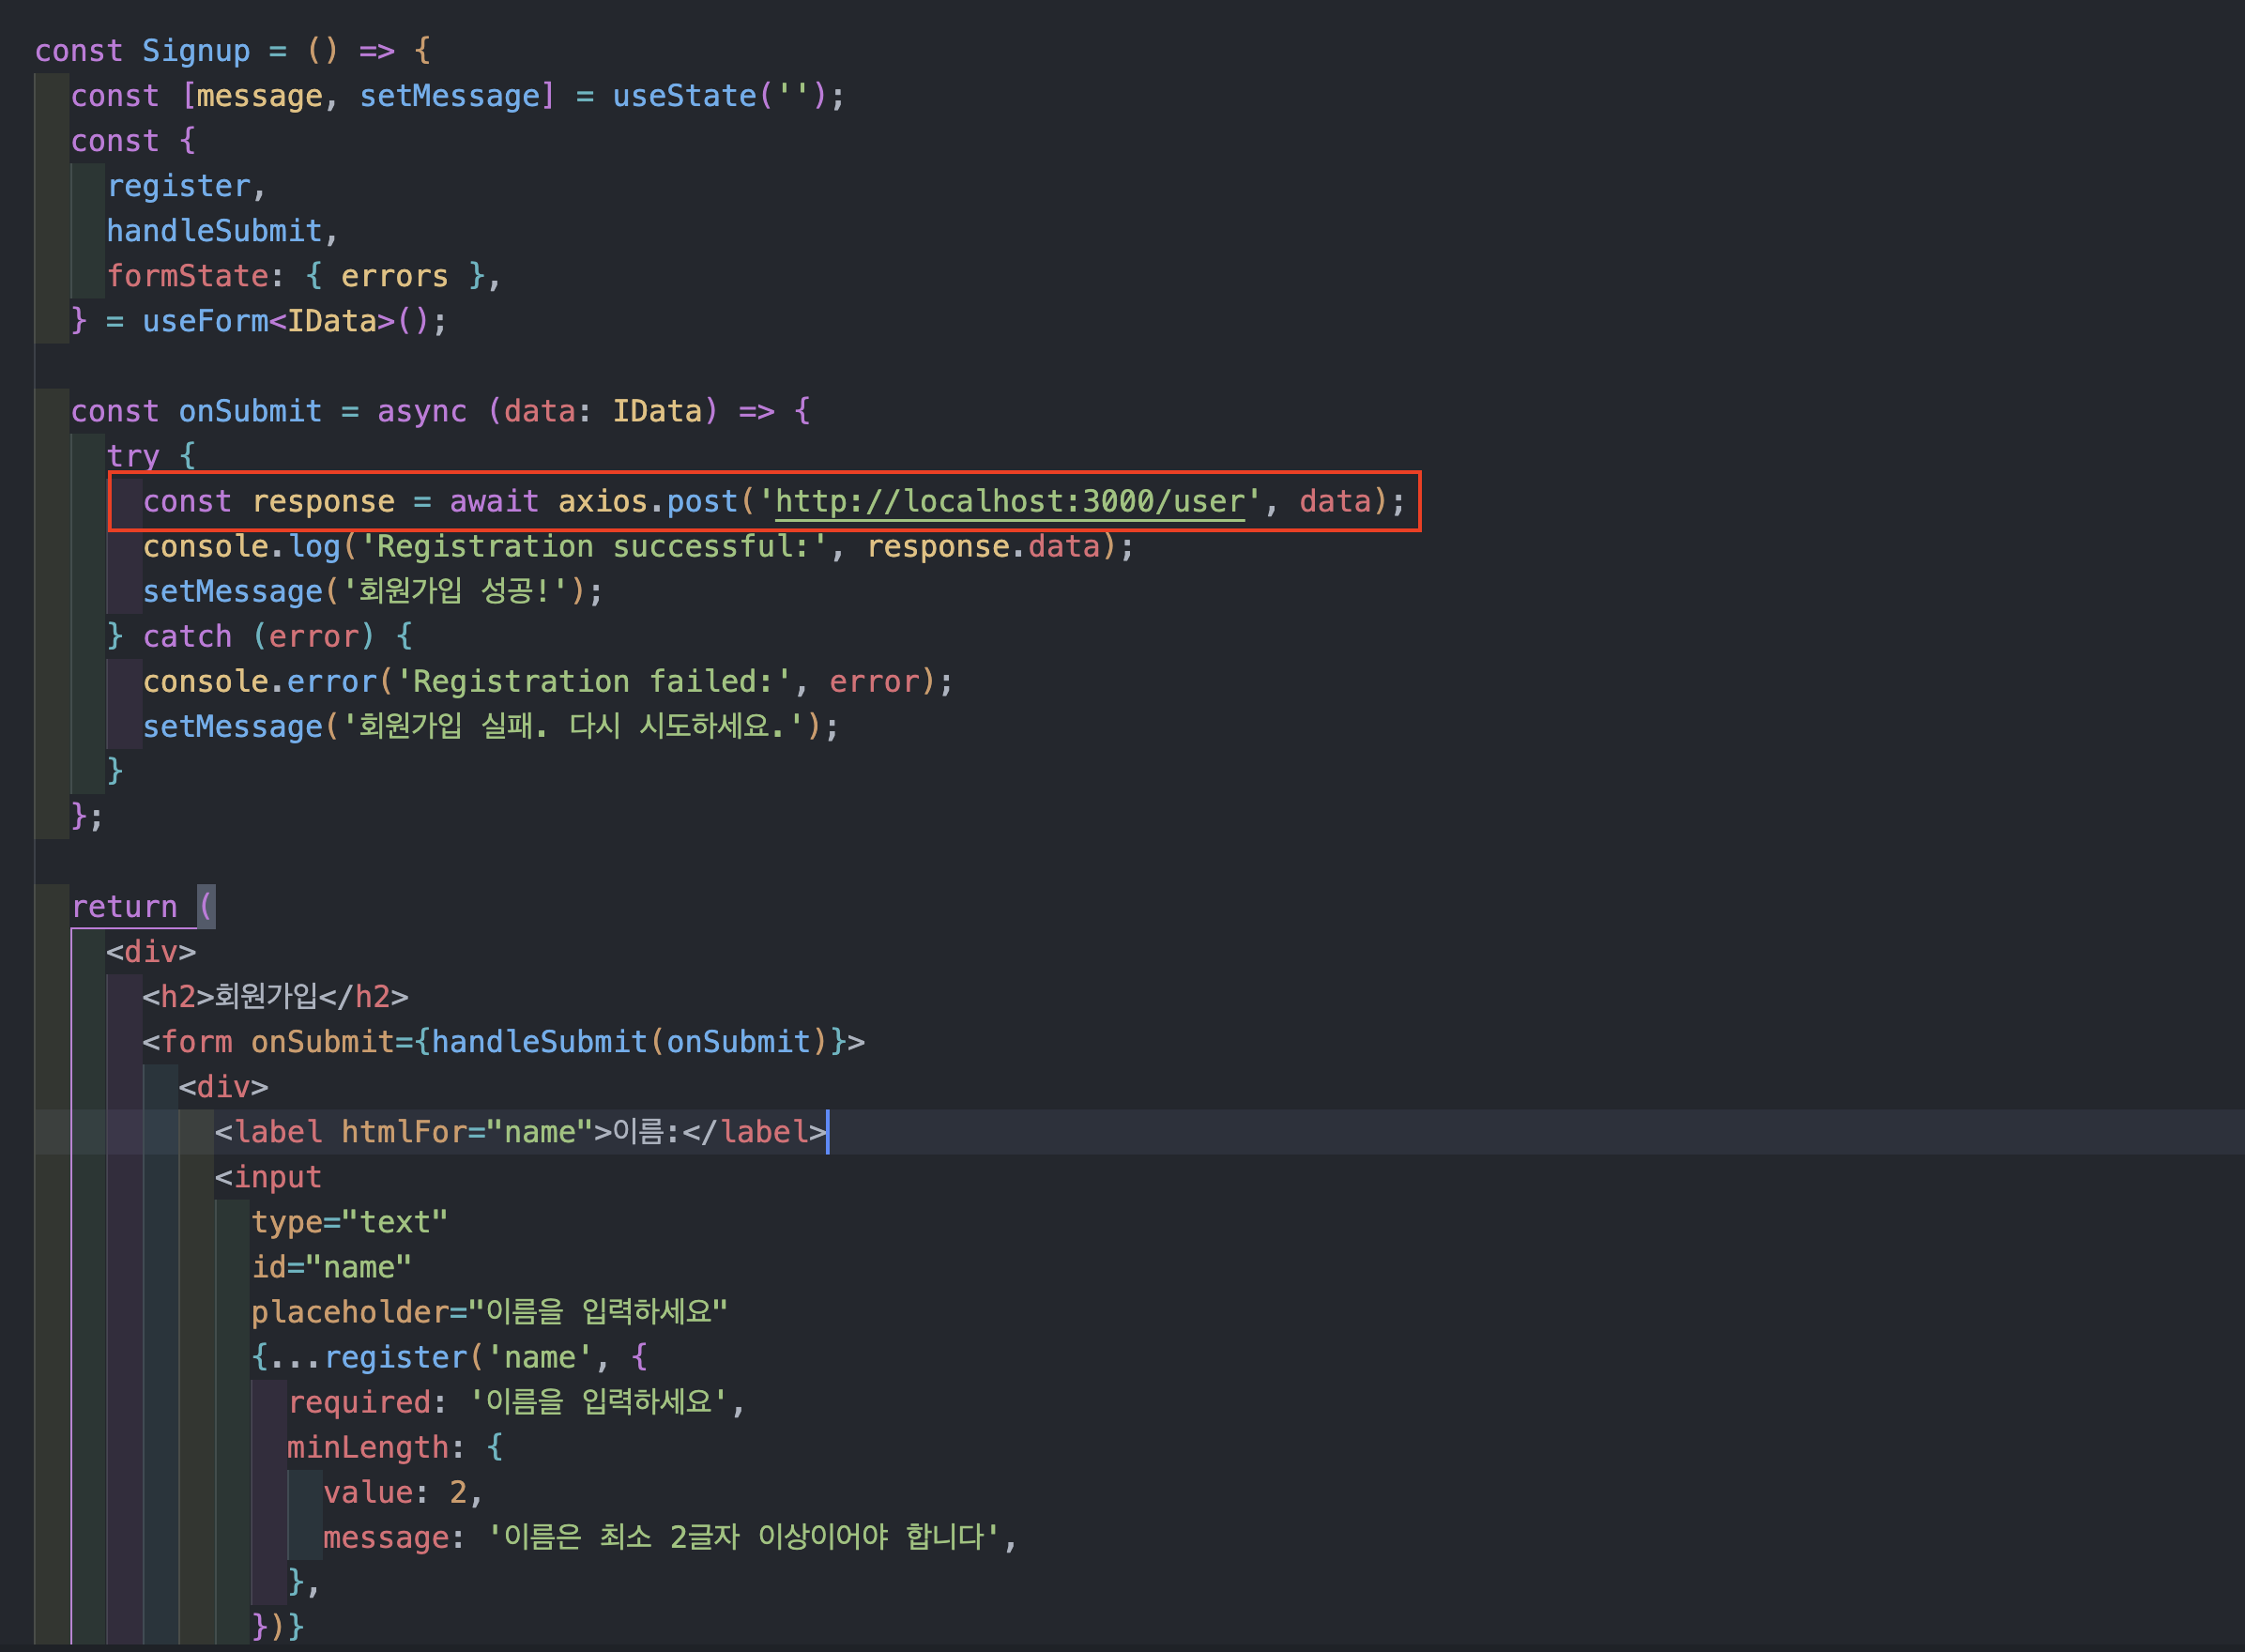Click the return keyword

tap(124, 906)
